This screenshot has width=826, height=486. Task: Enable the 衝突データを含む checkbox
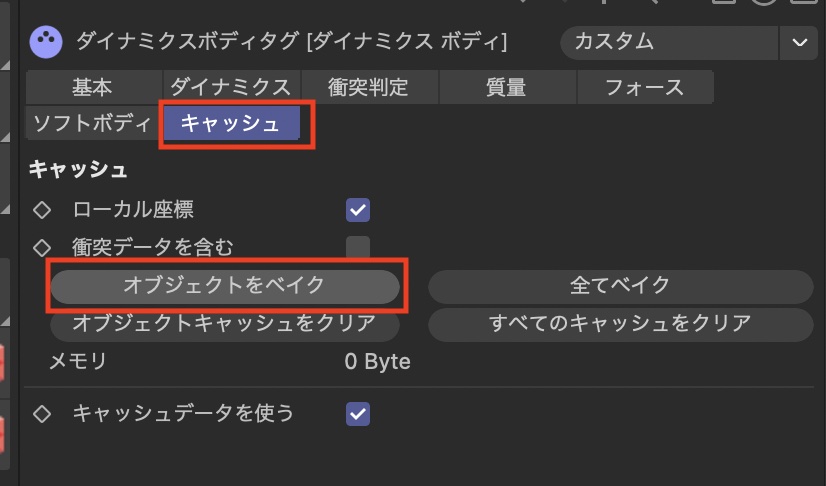click(358, 246)
